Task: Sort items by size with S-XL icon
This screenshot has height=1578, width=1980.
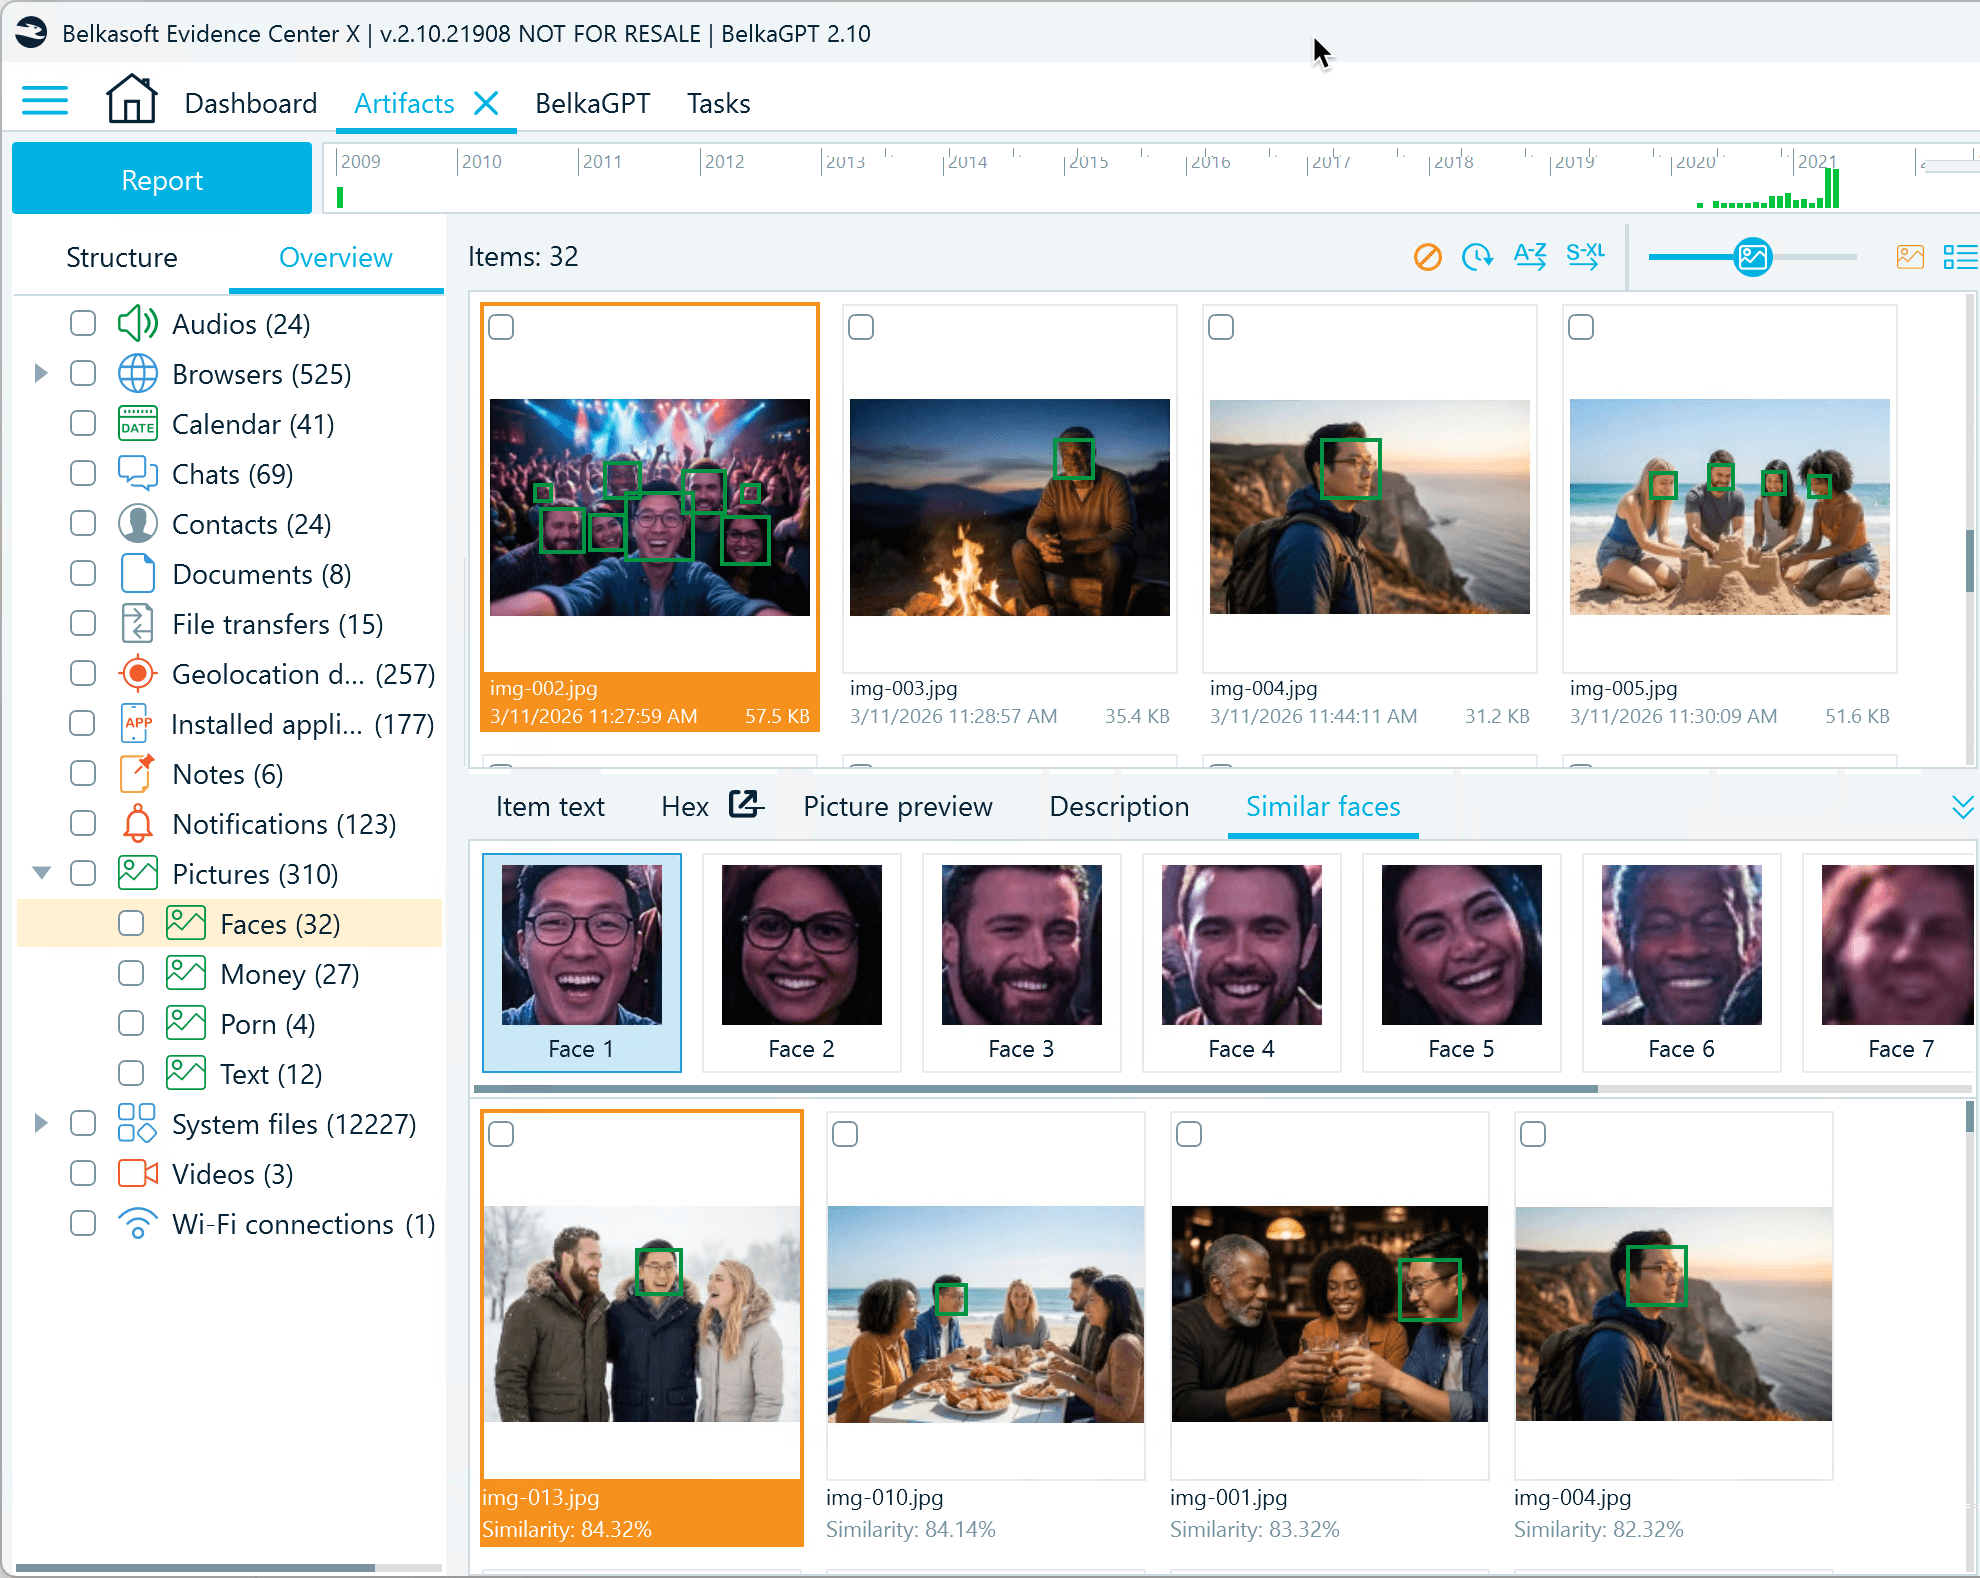Action: pos(1584,257)
